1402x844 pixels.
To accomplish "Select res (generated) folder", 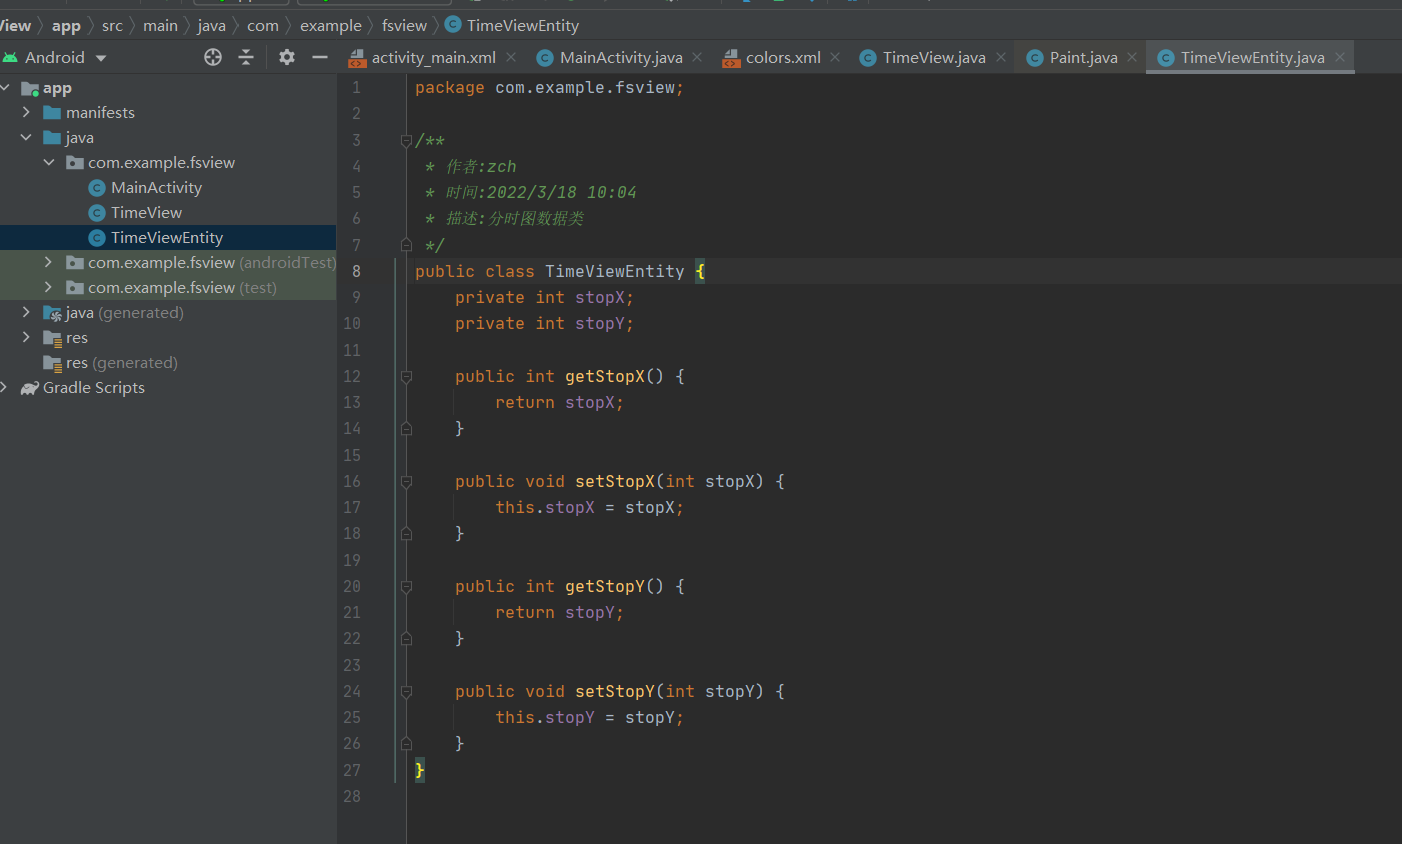I will [x=121, y=363].
